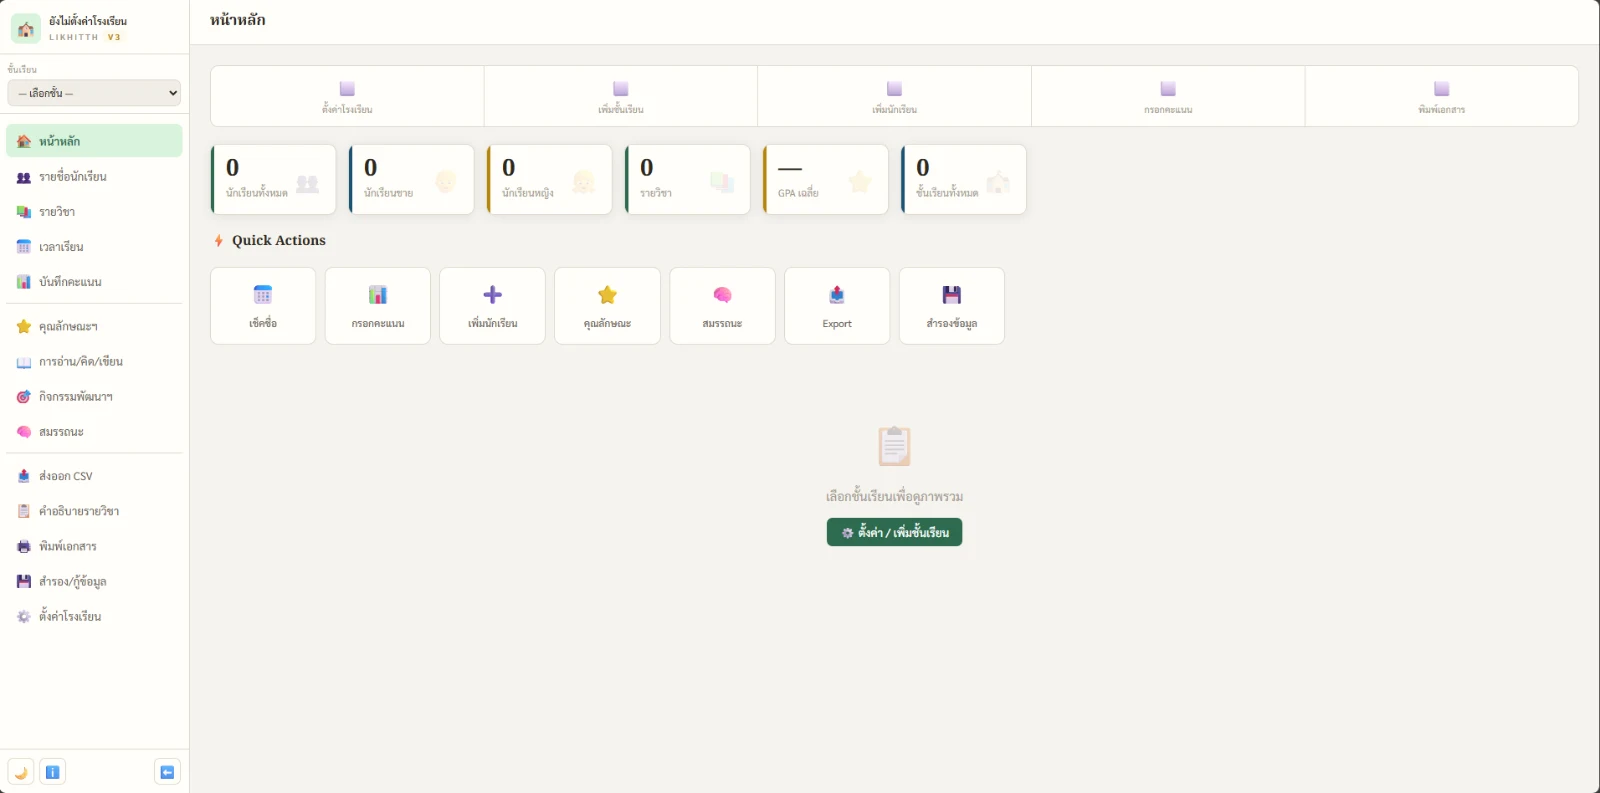This screenshot has width=1600, height=793.
Task: Collapse the sidebar with the arrow icon
Action: tap(167, 772)
